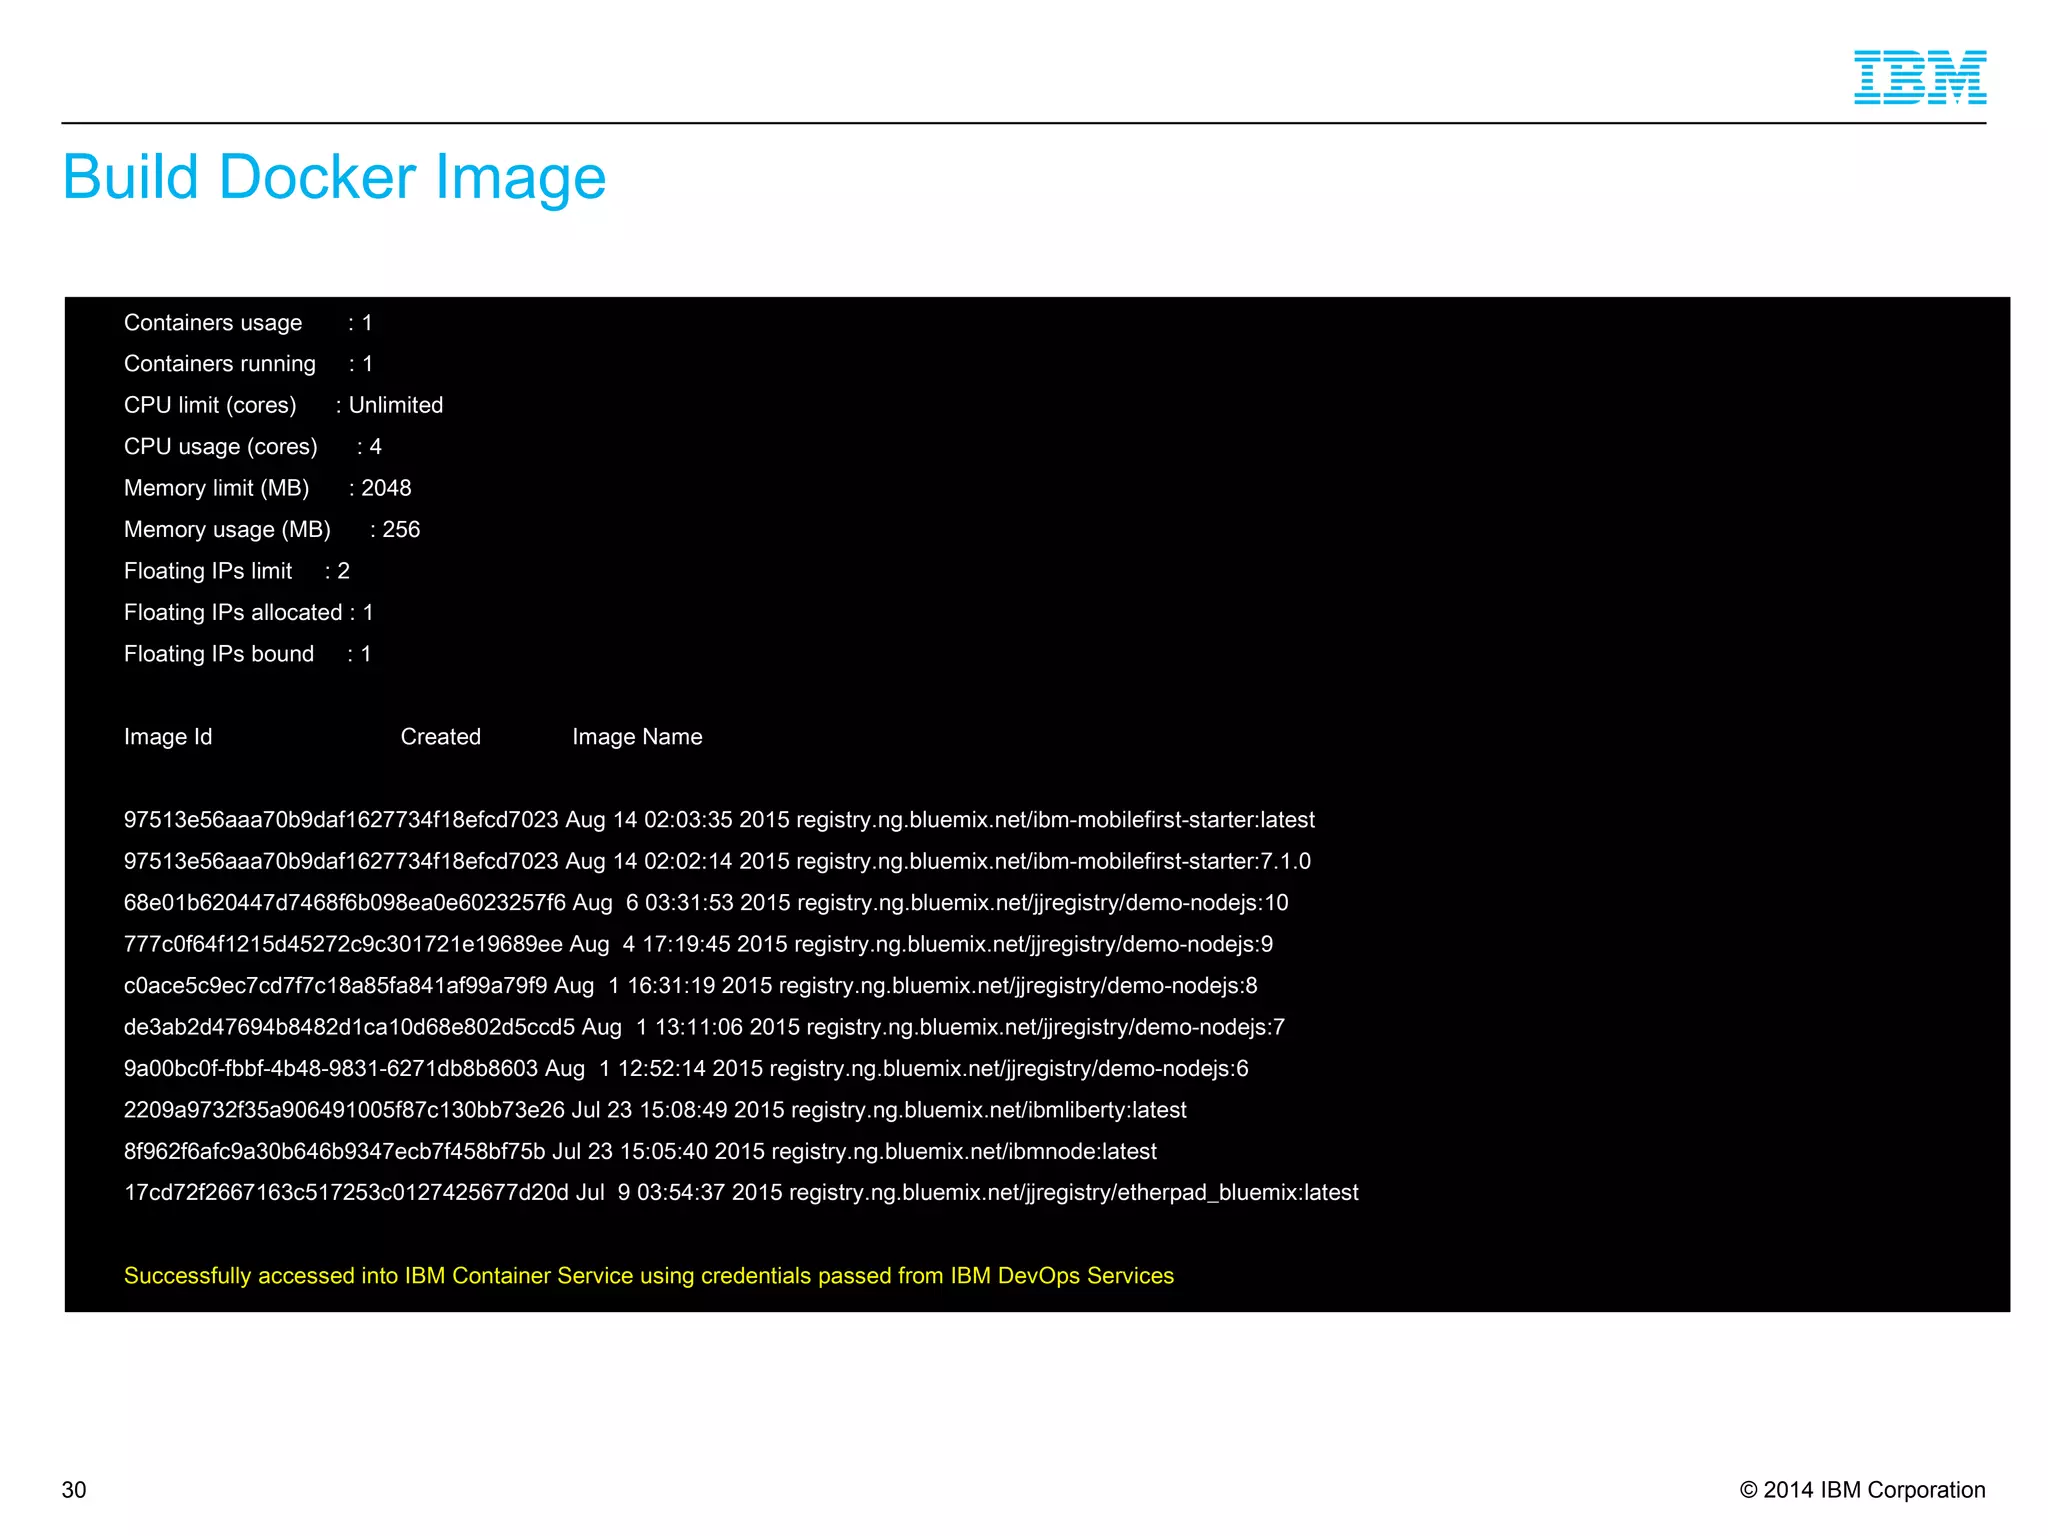Select the demo-nodejs:7 image row

(x=704, y=1027)
